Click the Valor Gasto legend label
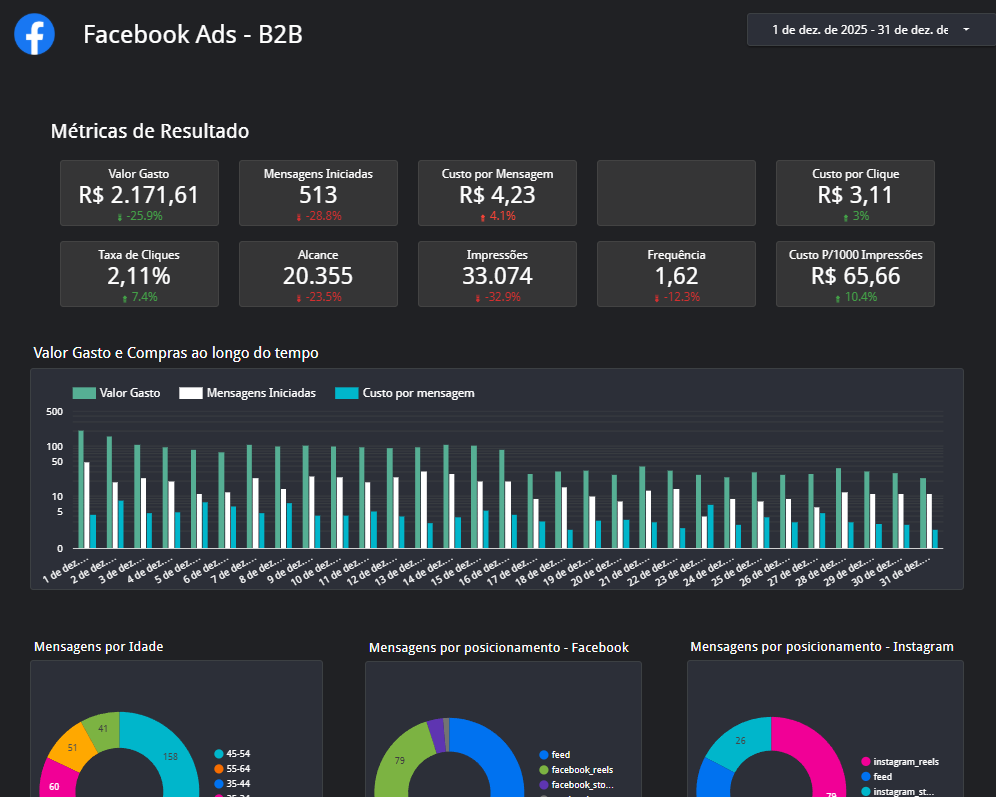The height and width of the screenshot is (797, 996). [x=130, y=393]
